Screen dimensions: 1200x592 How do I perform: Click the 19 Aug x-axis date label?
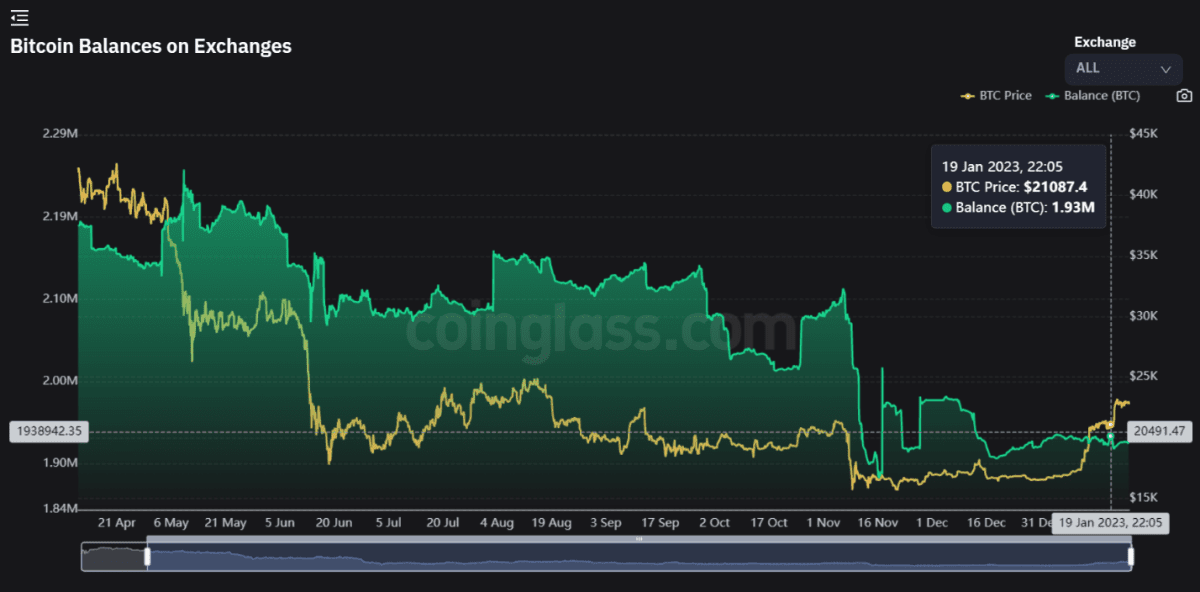tap(551, 523)
